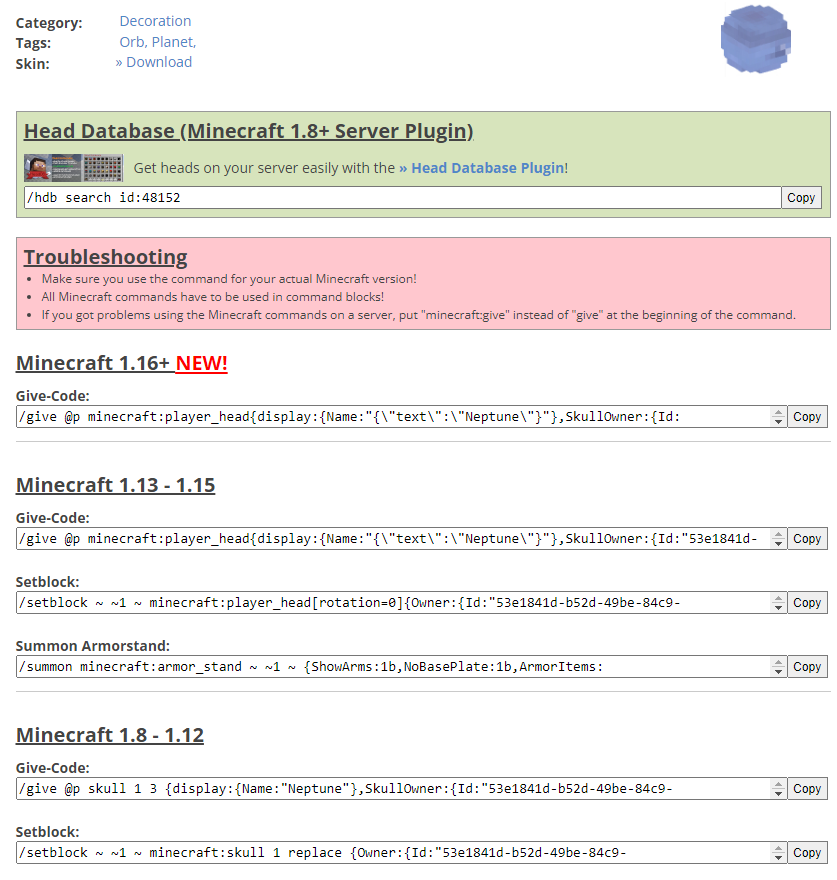Image resolution: width=837 pixels, height=880 pixels.
Task: Click the 'Category:' label
Action: [x=49, y=23]
